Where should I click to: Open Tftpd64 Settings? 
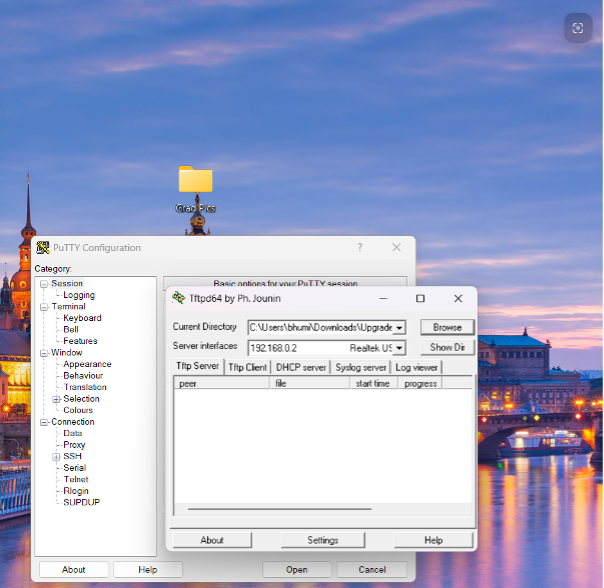(322, 540)
